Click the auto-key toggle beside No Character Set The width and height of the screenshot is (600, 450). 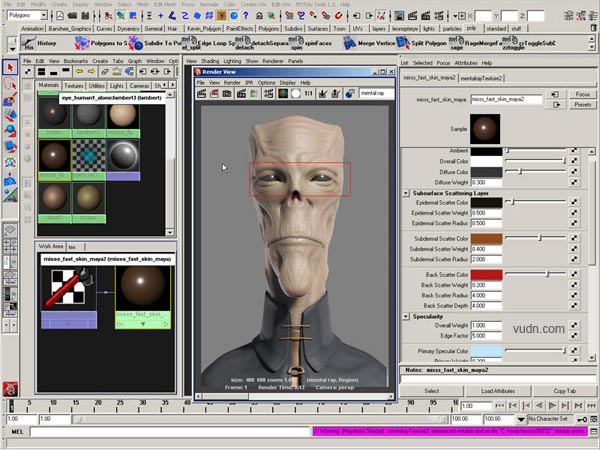pos(582,419)
